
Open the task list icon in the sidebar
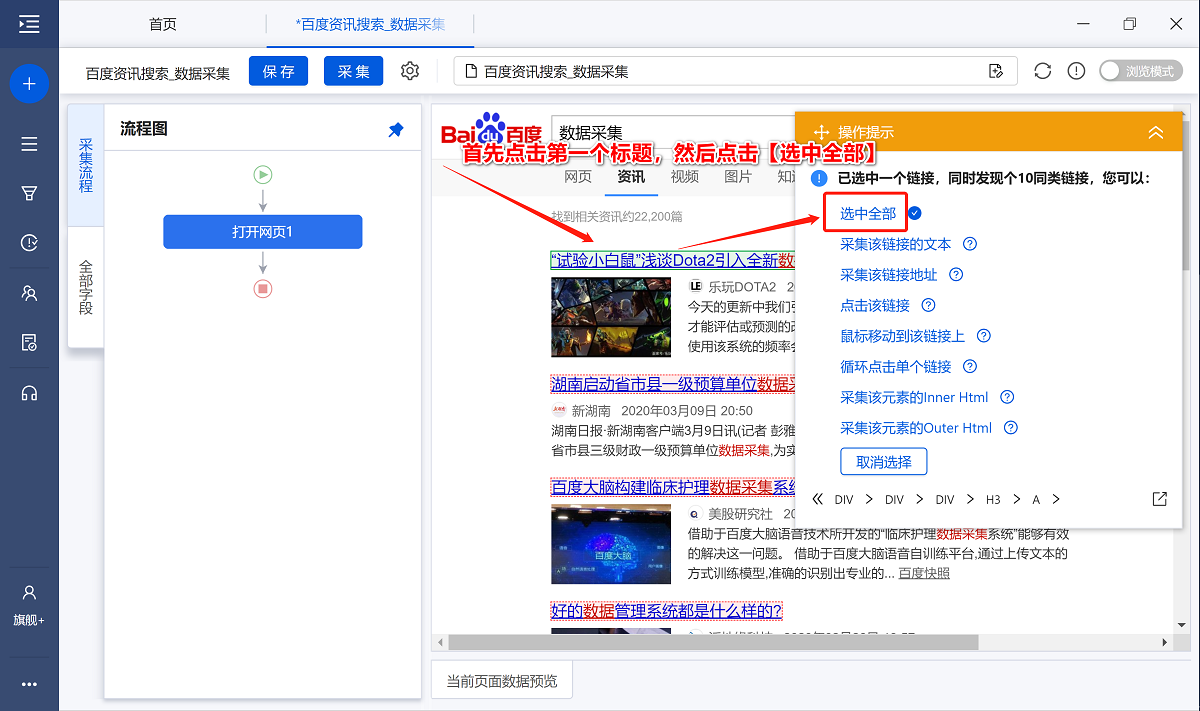point(29,144)
